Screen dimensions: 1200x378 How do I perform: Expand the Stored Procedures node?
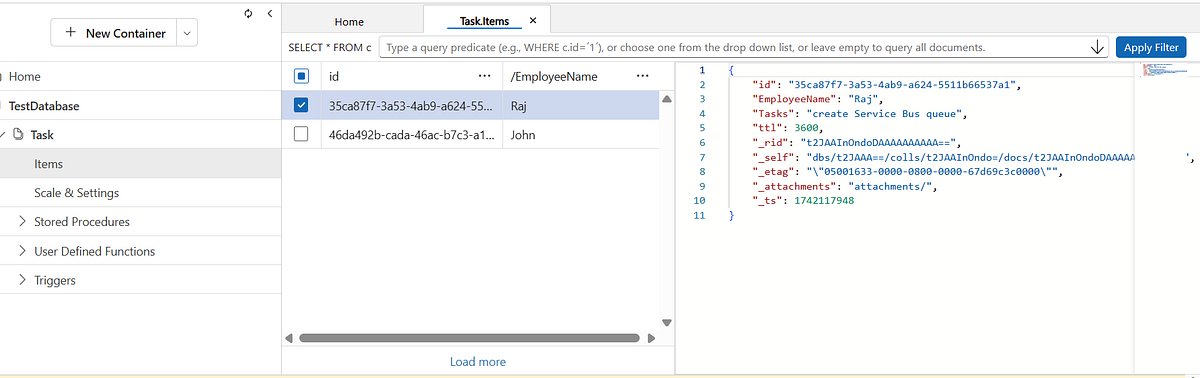(23, 222)
